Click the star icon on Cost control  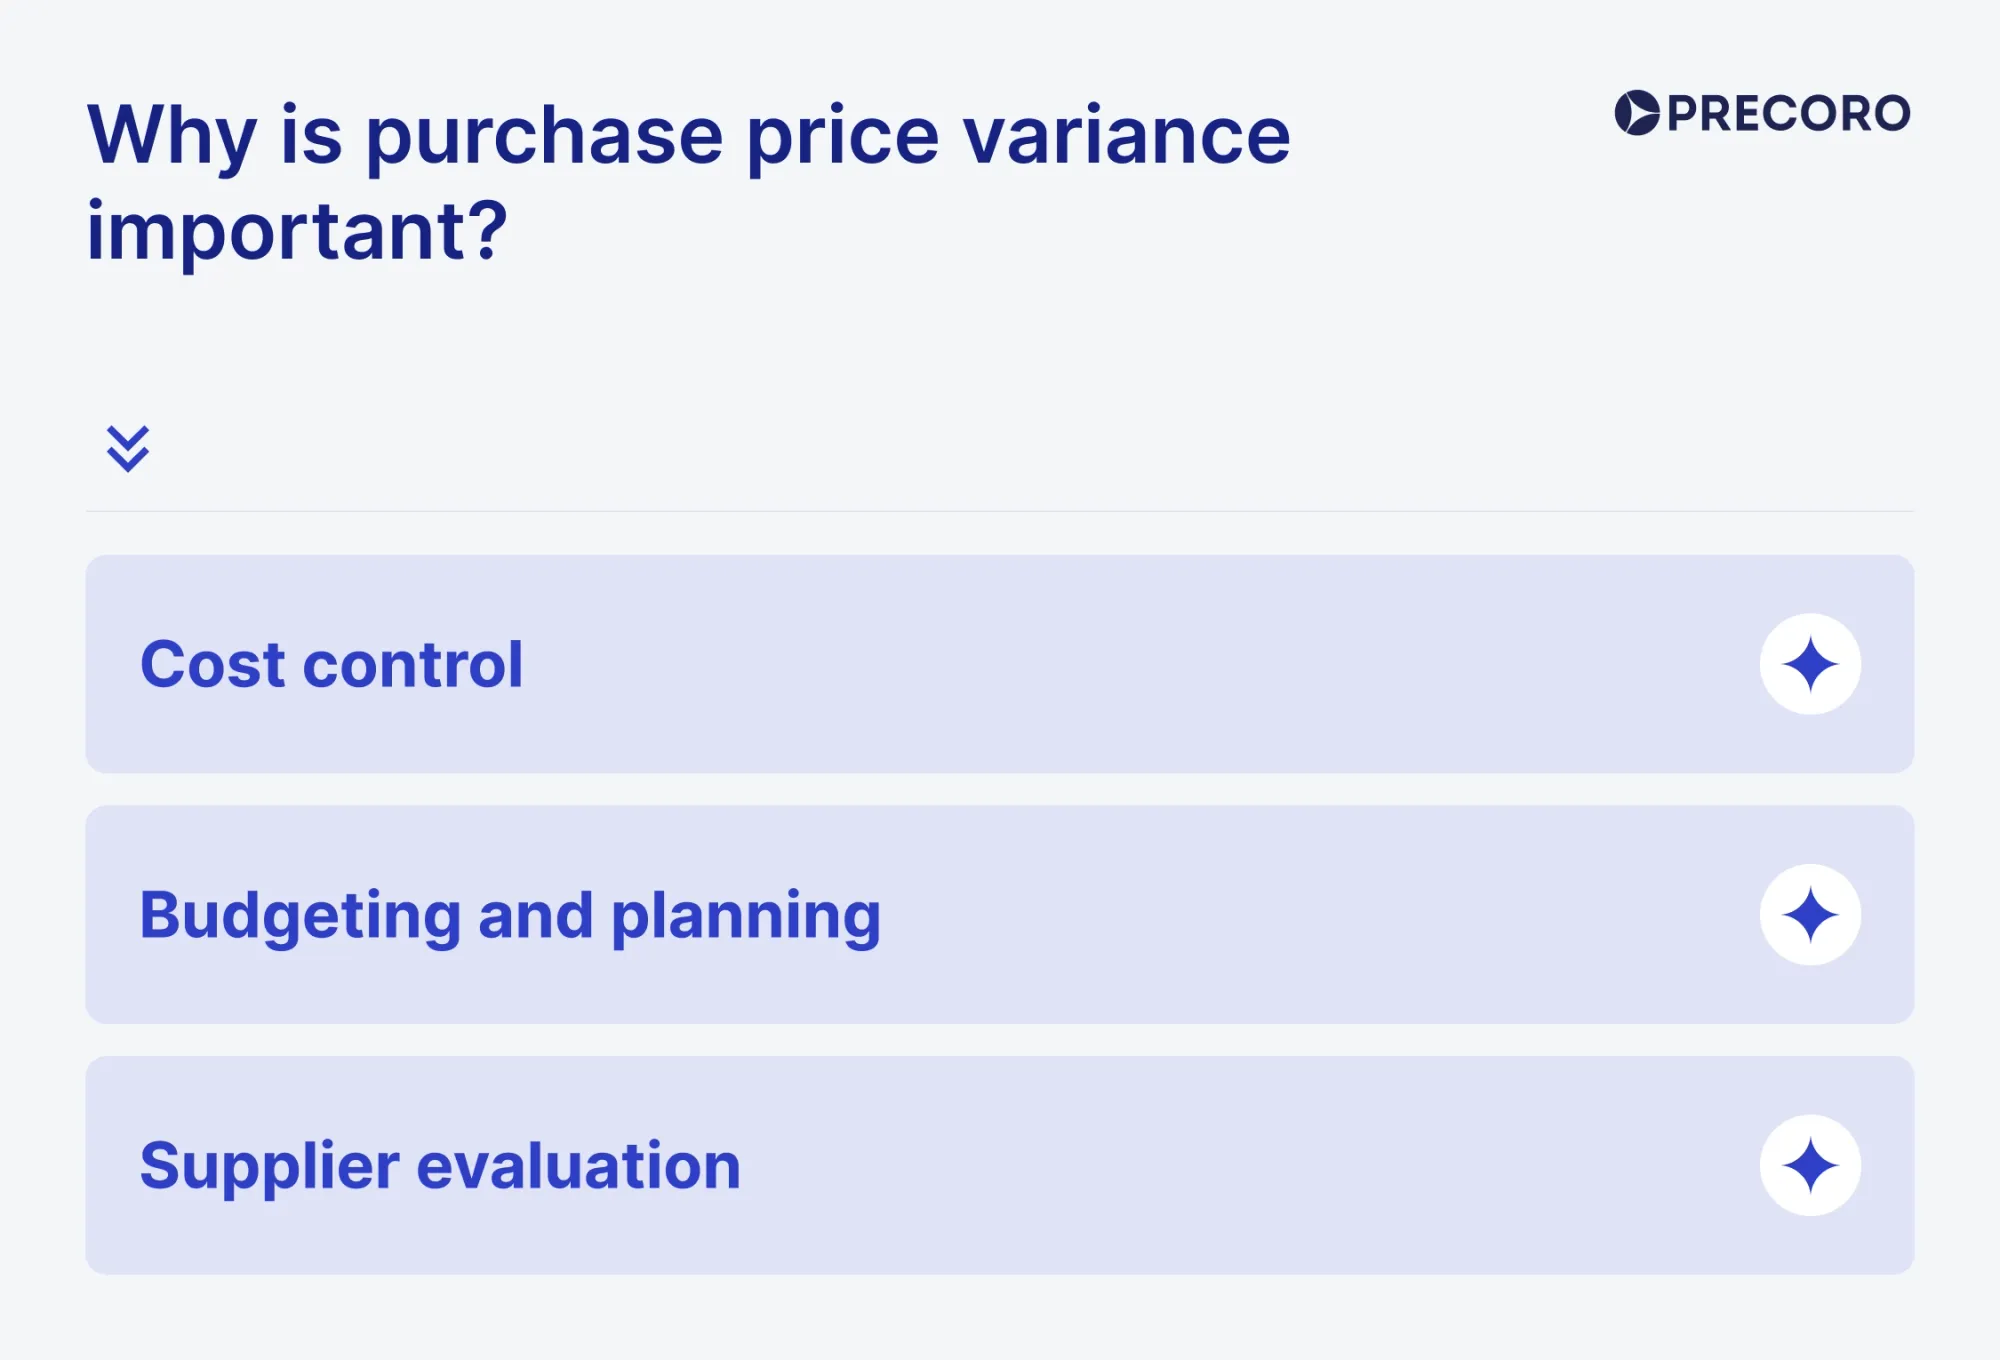1810,664
